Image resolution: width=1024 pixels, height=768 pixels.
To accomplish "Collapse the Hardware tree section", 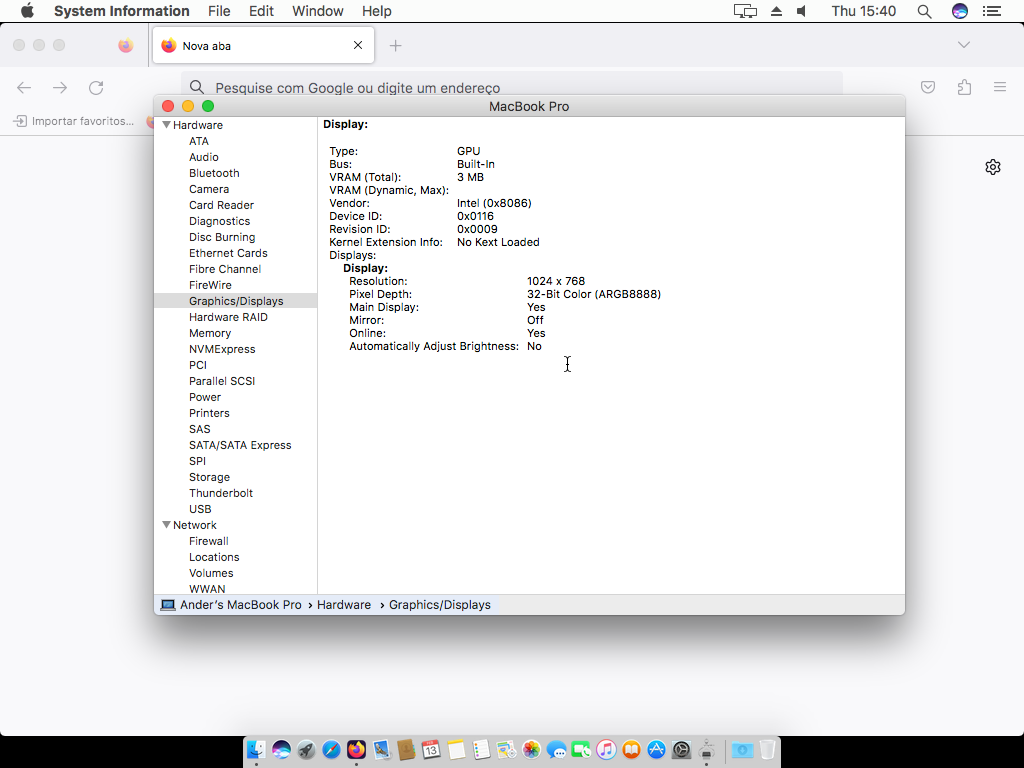I will (166, 125).
